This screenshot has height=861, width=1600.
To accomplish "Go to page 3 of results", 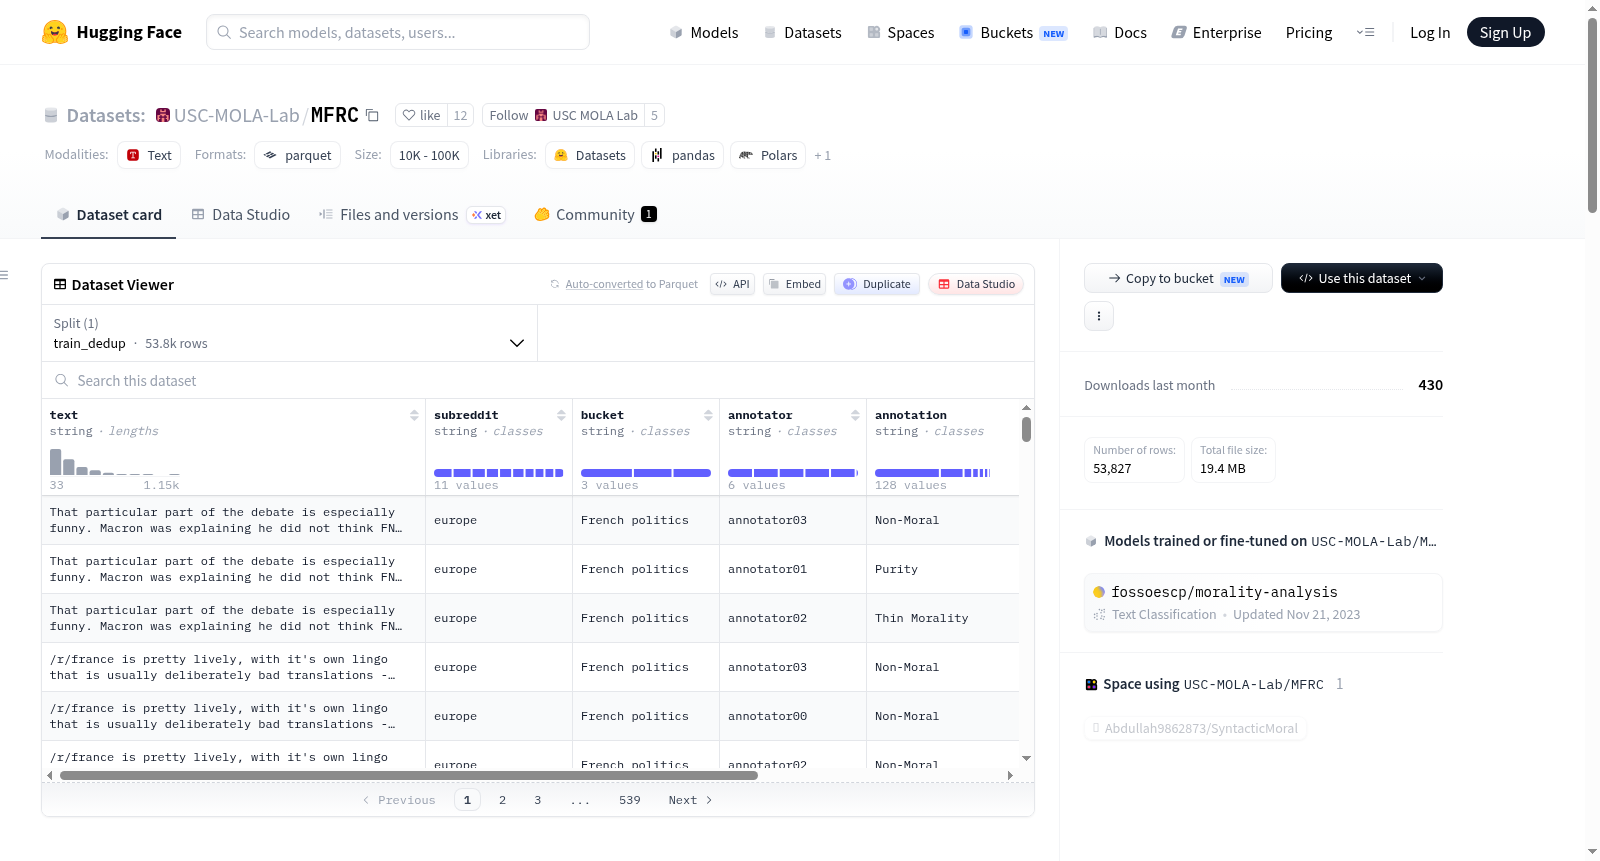I will (538, 800).
